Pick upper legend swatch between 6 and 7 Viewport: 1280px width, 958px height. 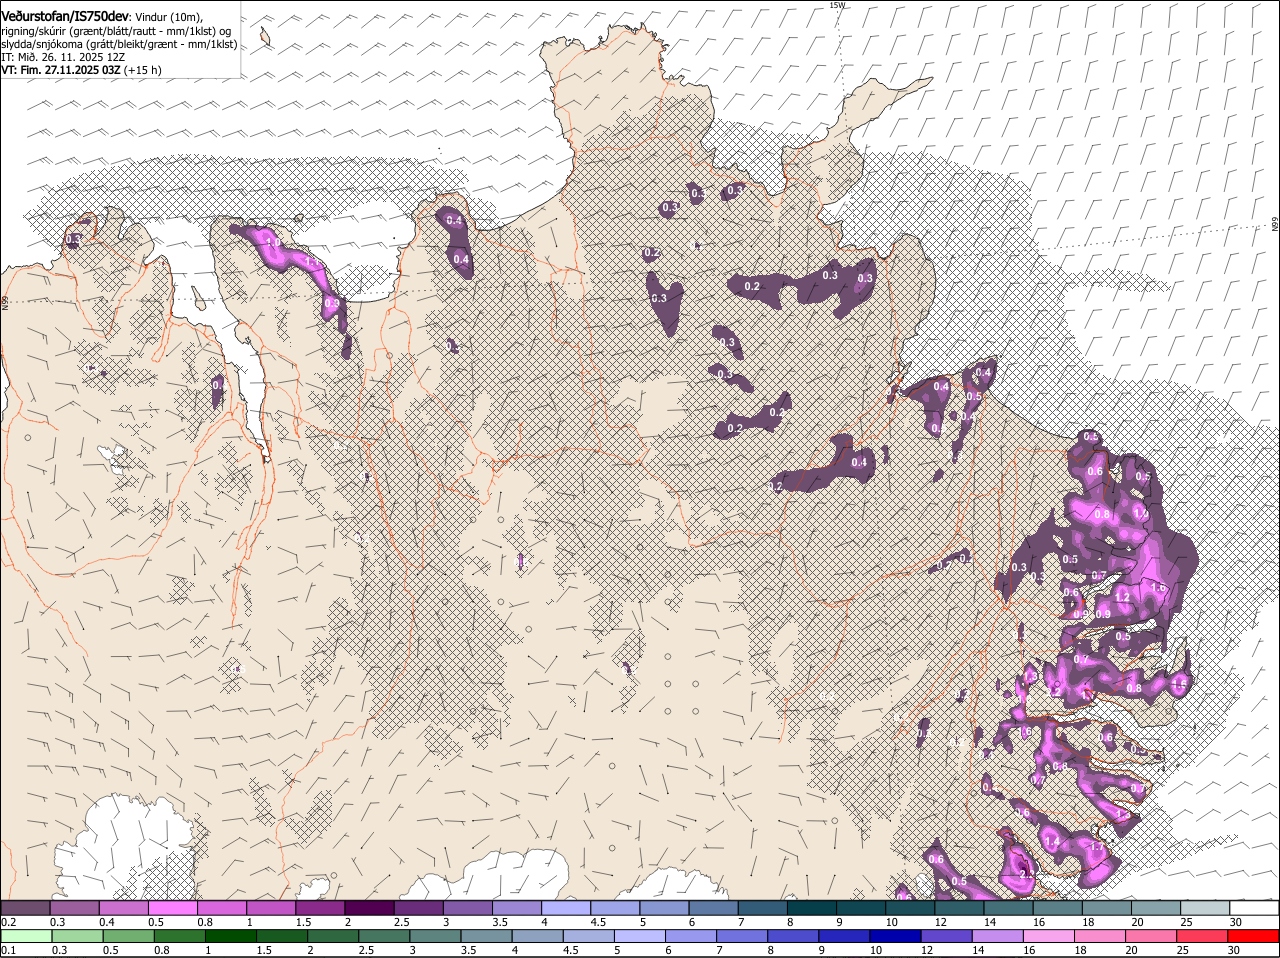click(x=713, y=907)
